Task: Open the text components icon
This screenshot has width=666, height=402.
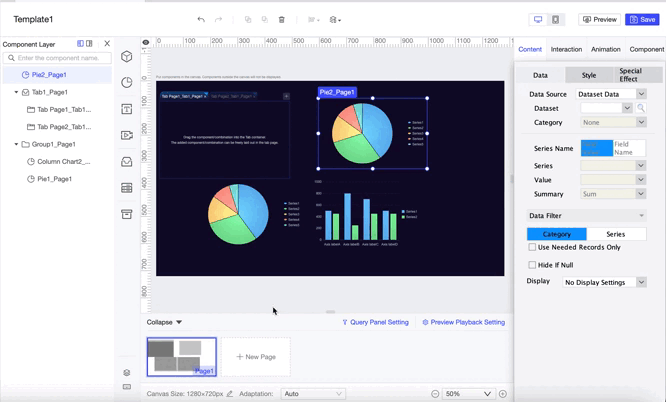Action: (x=127, y=109)
